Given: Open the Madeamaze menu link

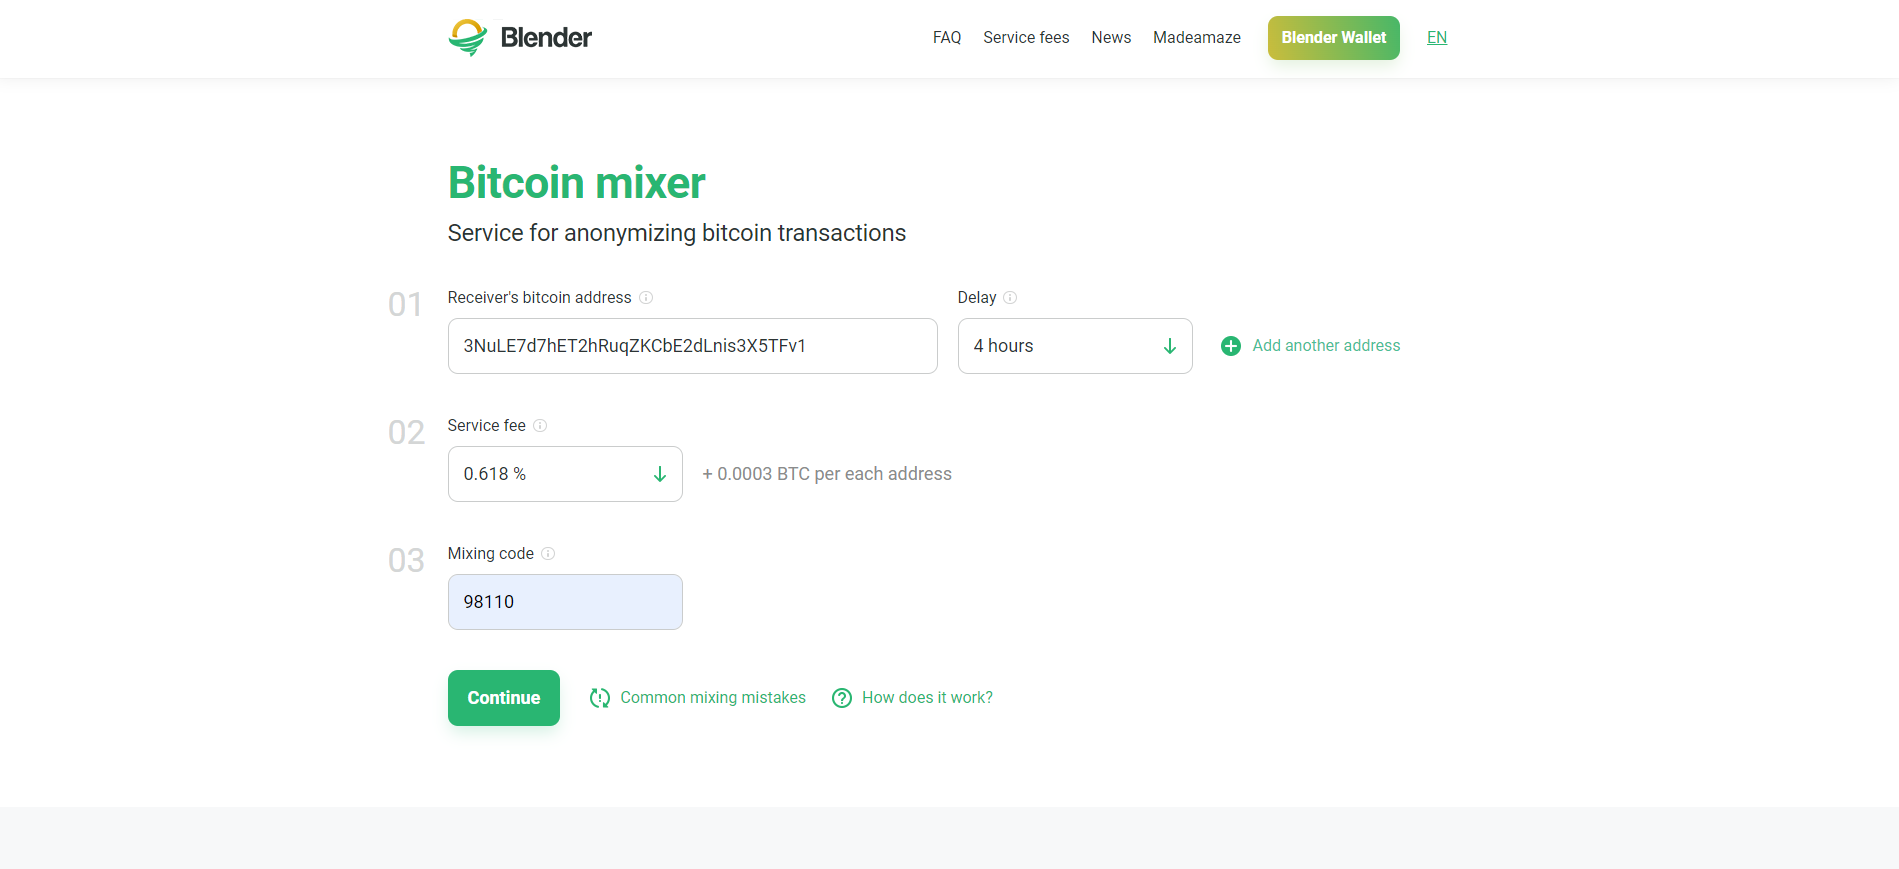Looking at the screenshot, I should click(1197, 38).
